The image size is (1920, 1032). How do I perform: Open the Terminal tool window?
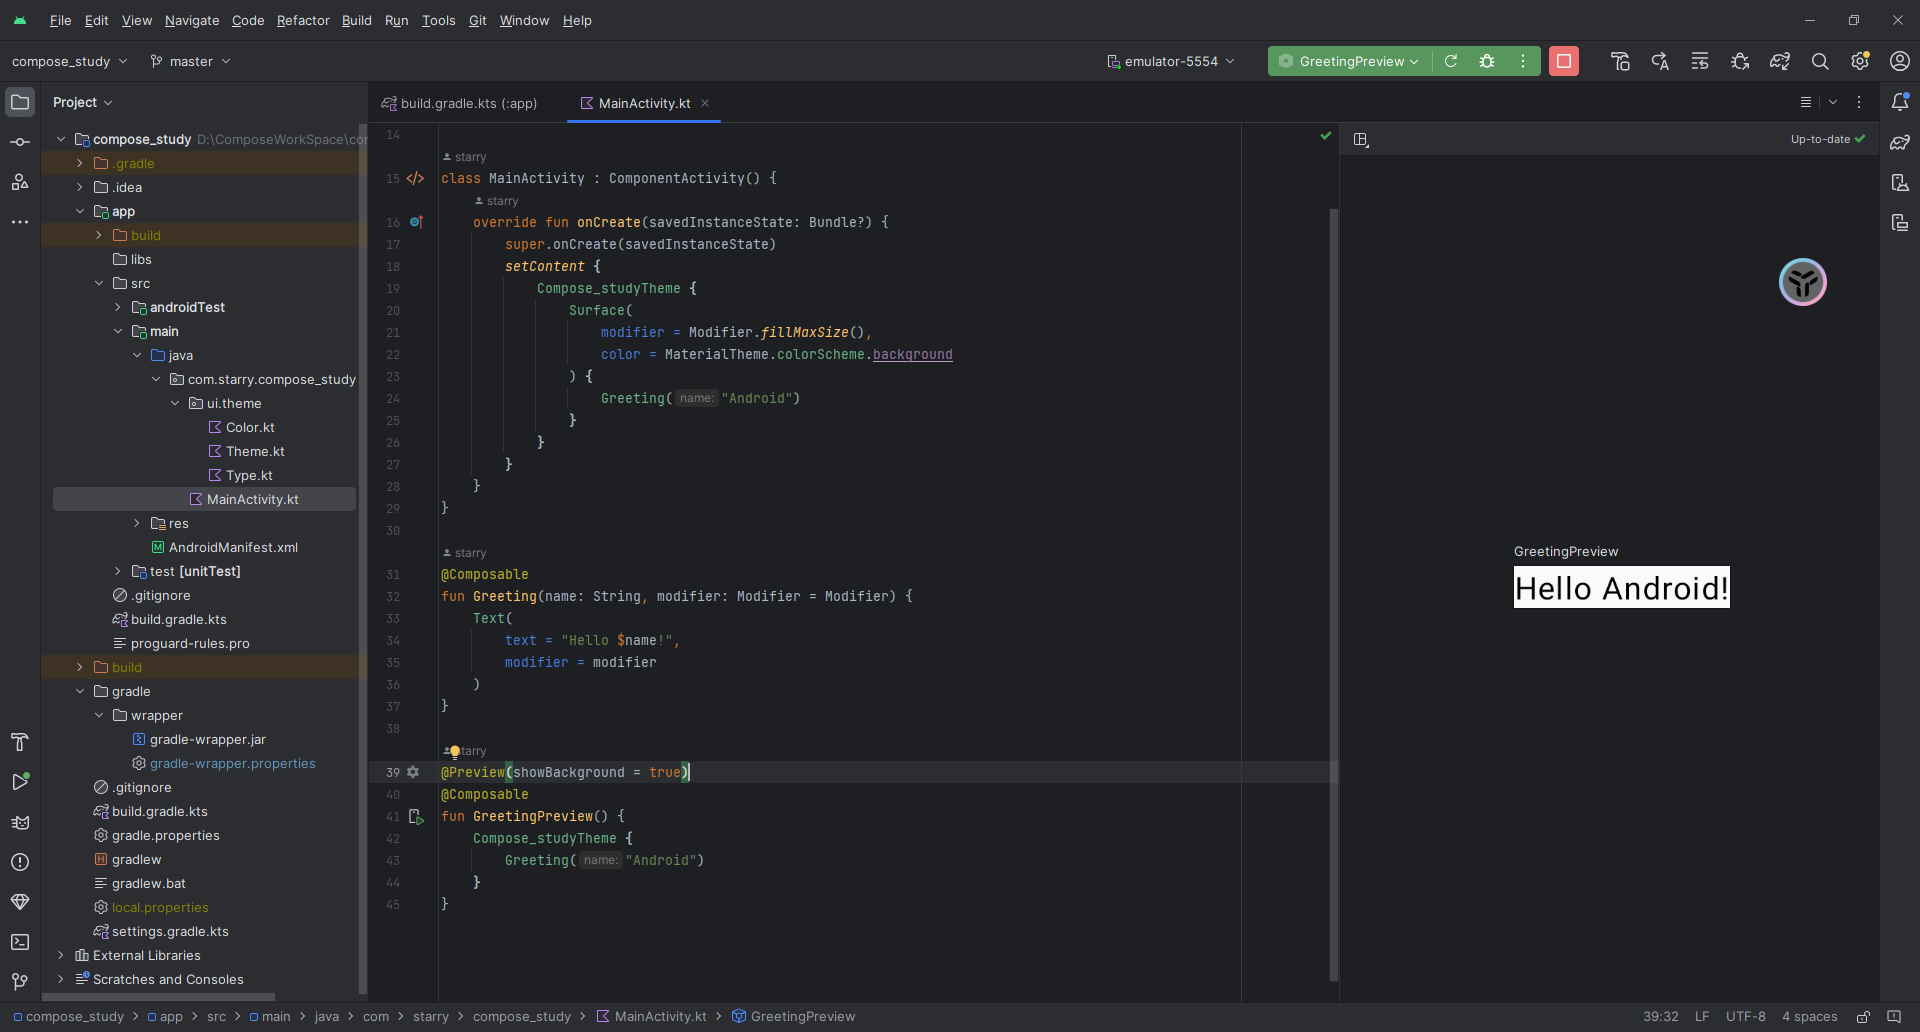pyautogui.click(x=20, y=942)
